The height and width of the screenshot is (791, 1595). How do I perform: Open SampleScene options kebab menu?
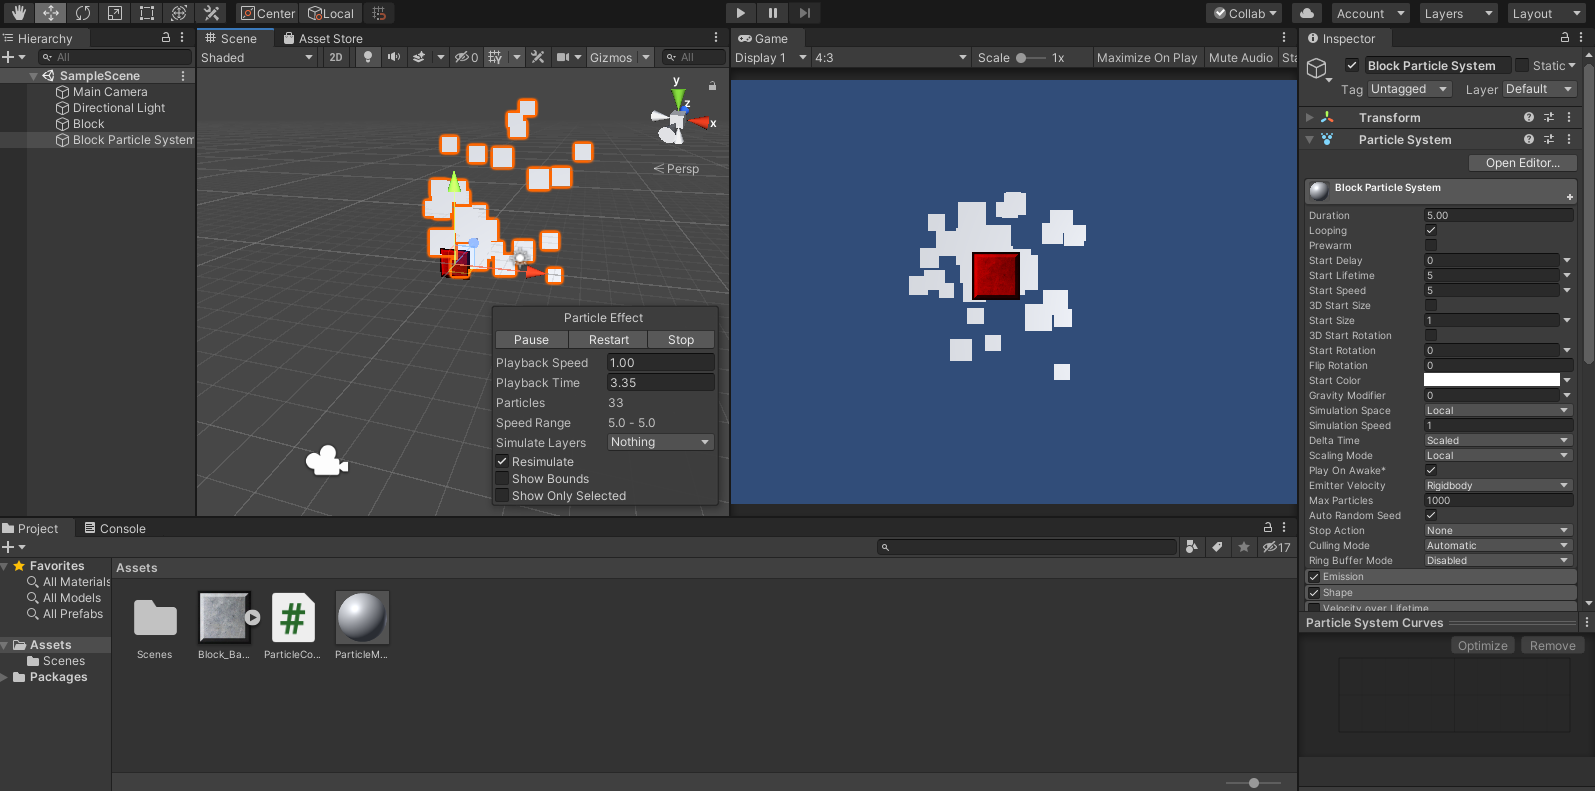tap(183, 75)
